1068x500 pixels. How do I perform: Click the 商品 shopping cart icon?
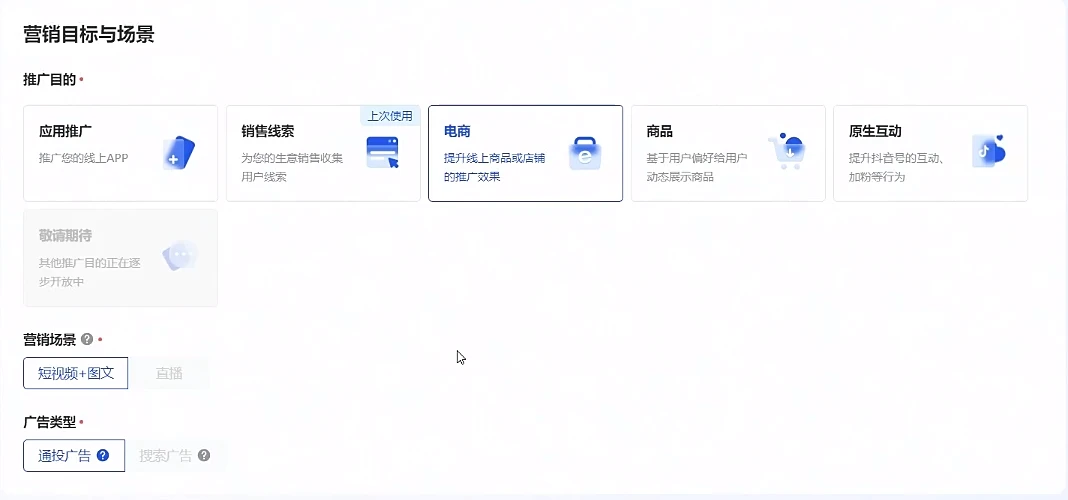point(786,152)
